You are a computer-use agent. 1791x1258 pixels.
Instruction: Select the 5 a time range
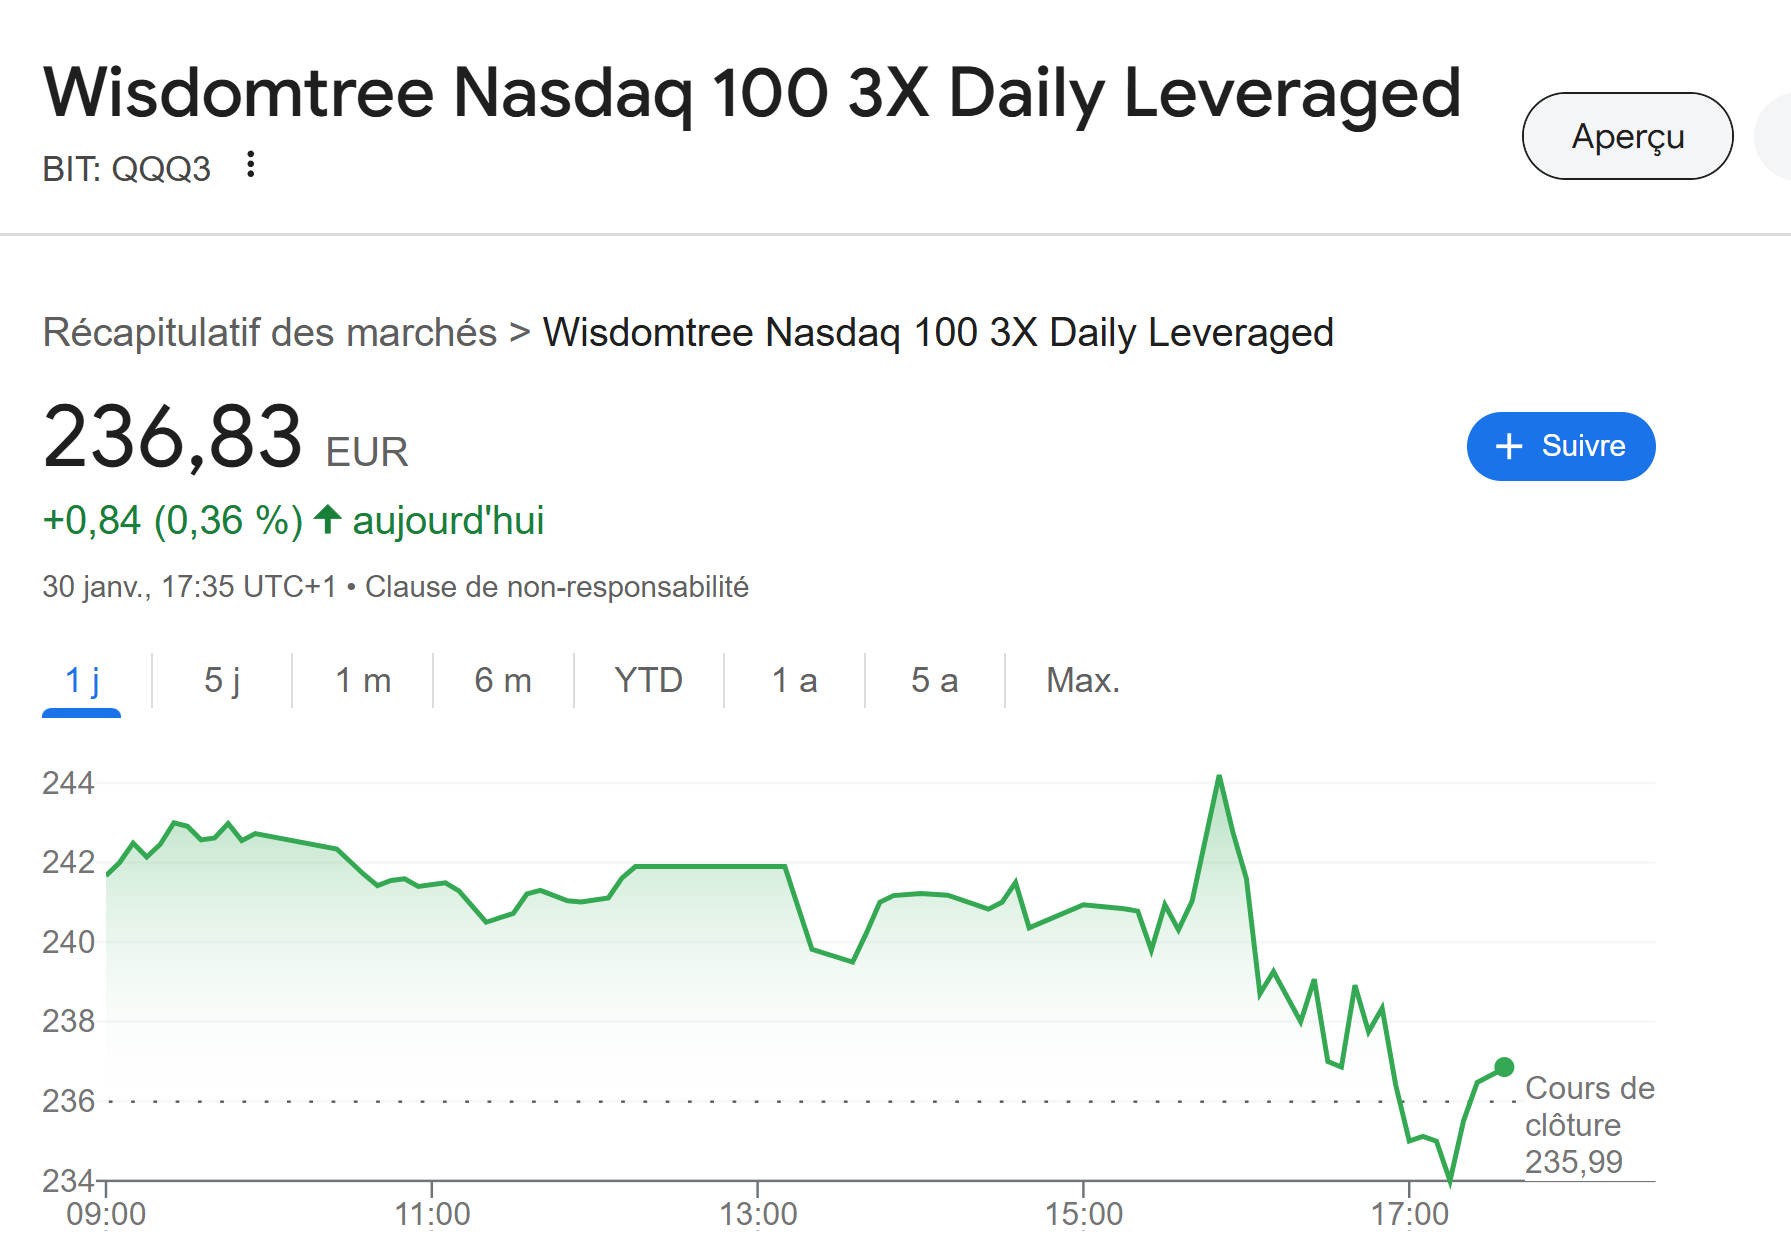[x=934, y=681]
